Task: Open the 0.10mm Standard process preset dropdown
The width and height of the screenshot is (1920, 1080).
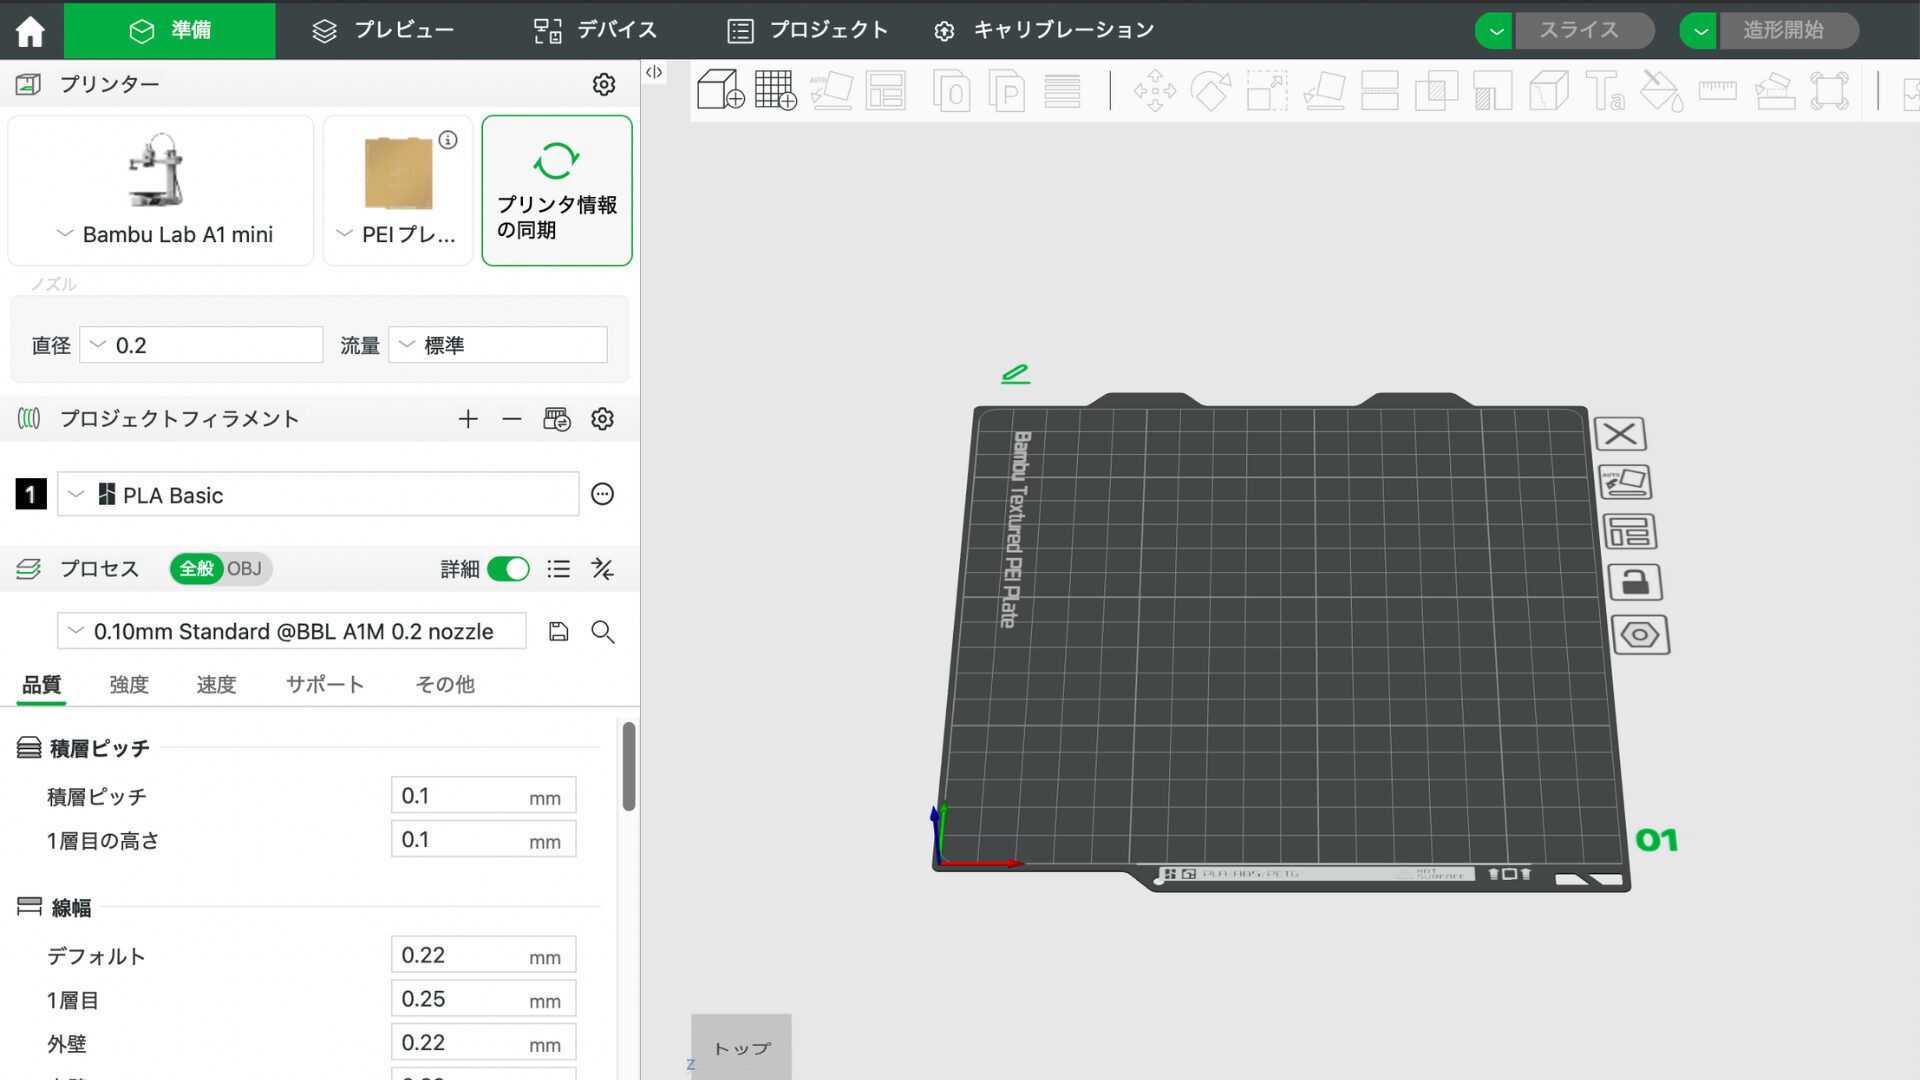Action: coord(292,631)
